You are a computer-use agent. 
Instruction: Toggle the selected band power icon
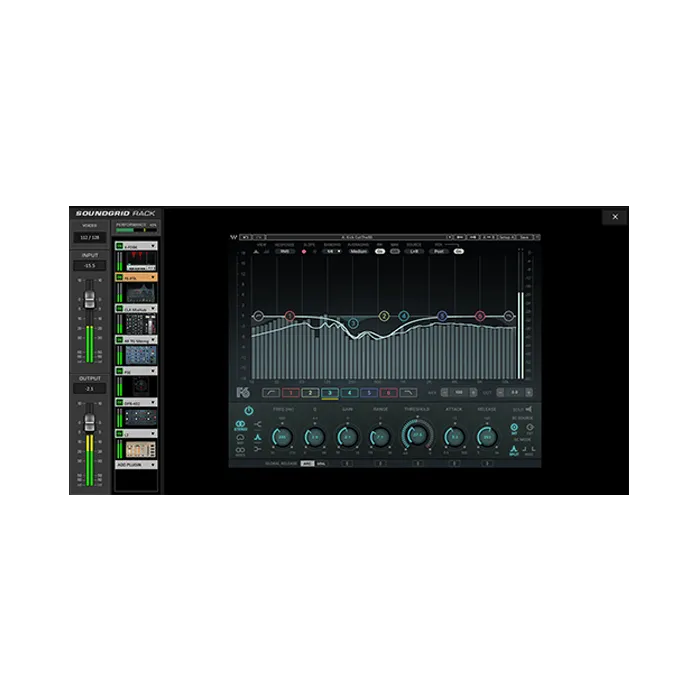pos(249,411)
